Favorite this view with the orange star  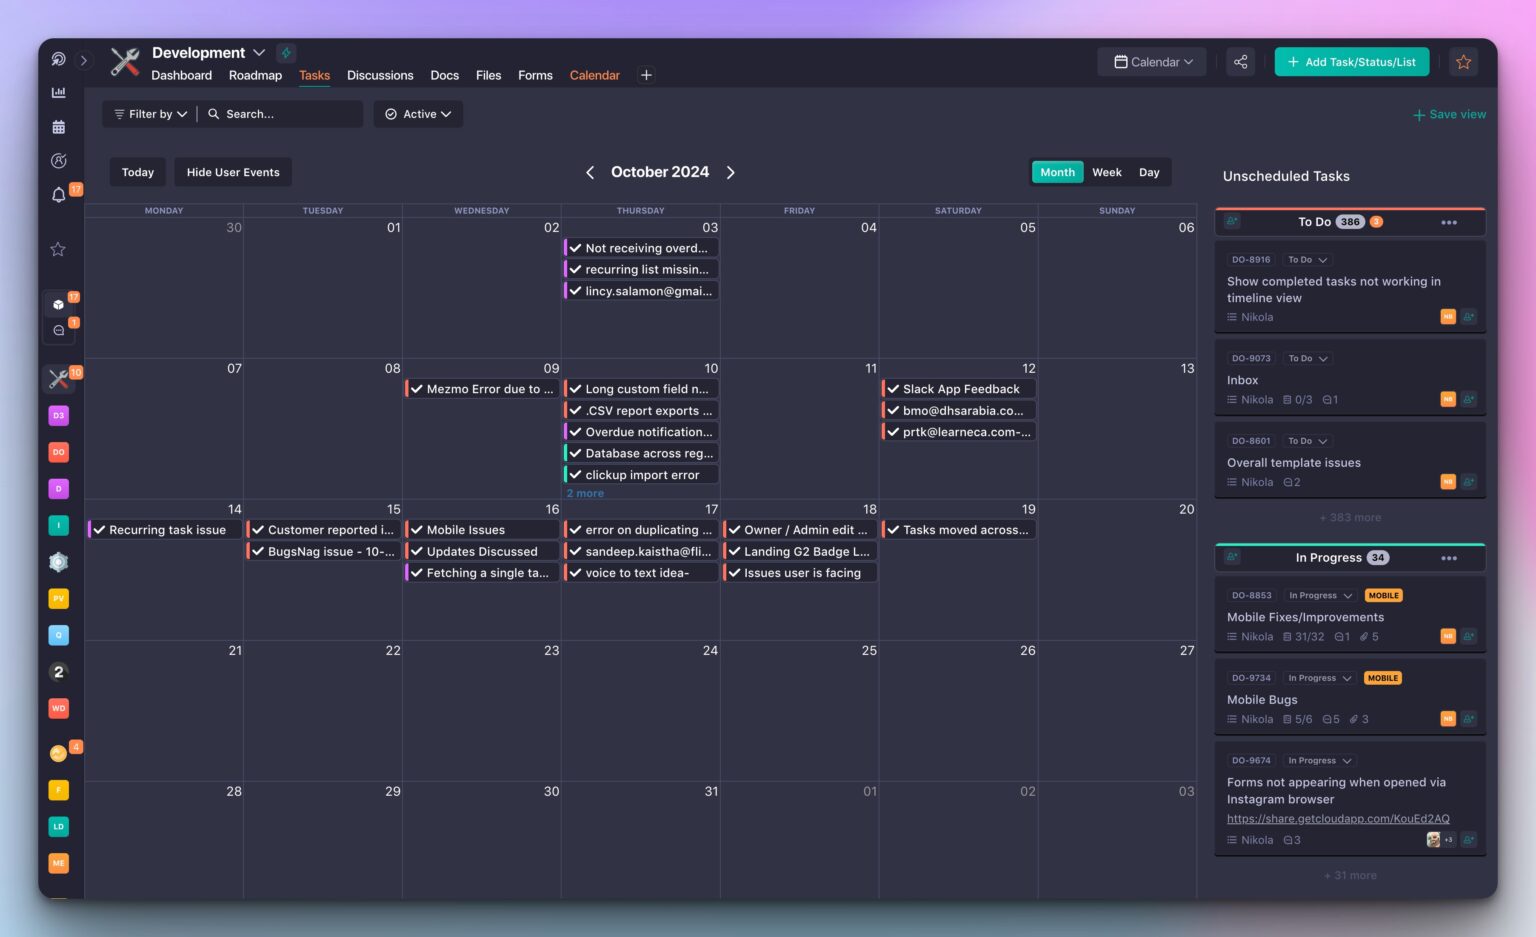tap(1463, 62)
